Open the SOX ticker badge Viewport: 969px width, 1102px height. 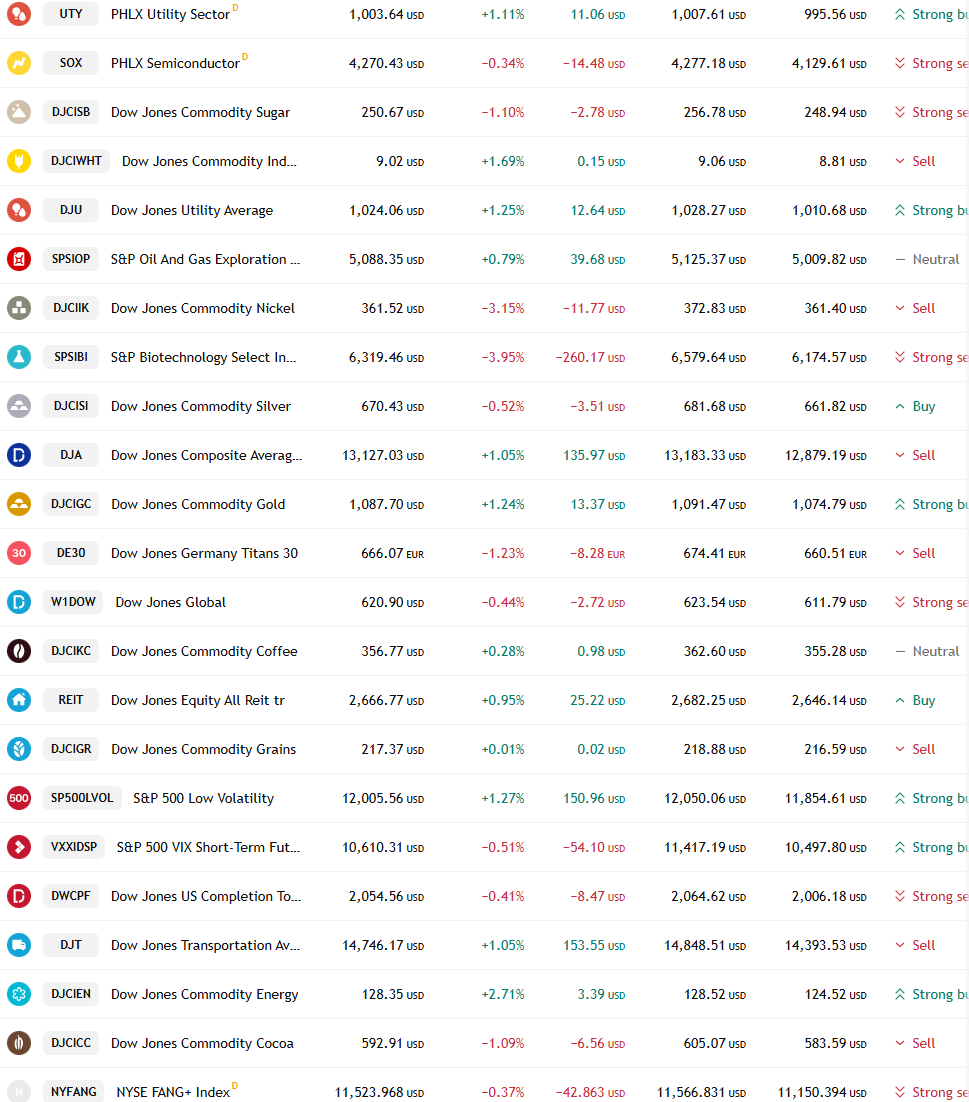[x=71, y=63]
